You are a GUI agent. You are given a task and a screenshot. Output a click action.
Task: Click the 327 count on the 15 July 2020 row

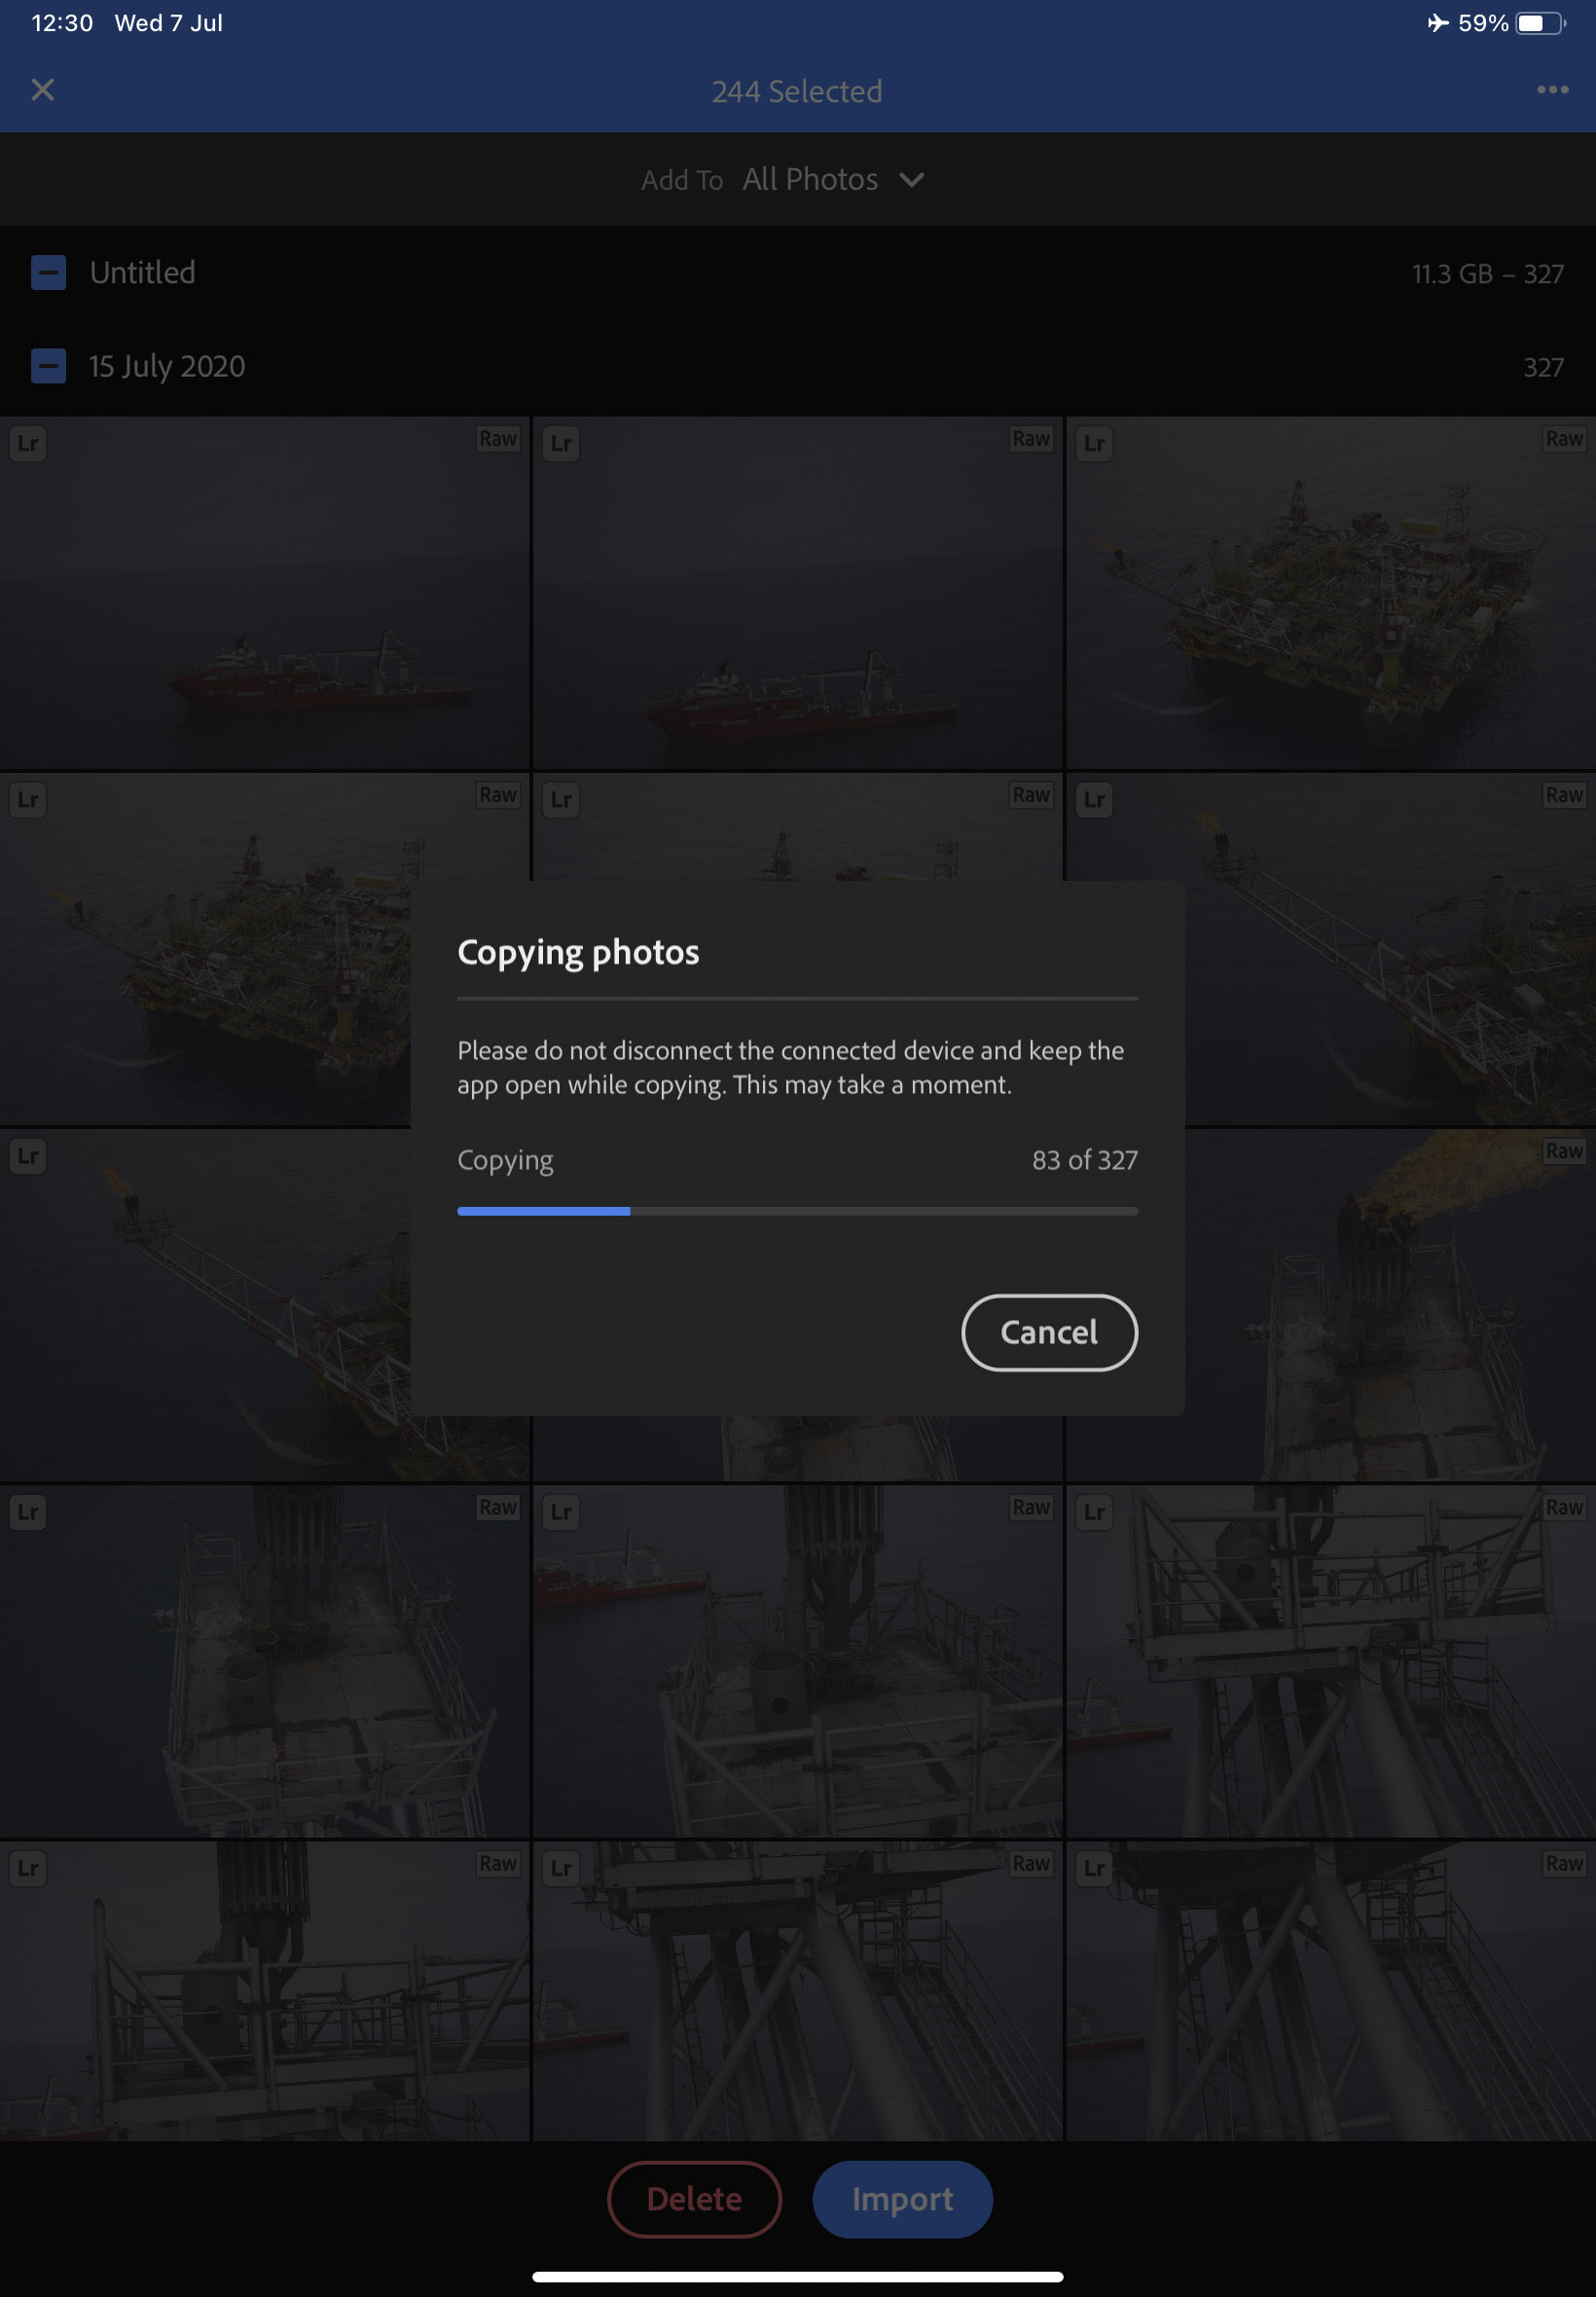pos(1543,367)
